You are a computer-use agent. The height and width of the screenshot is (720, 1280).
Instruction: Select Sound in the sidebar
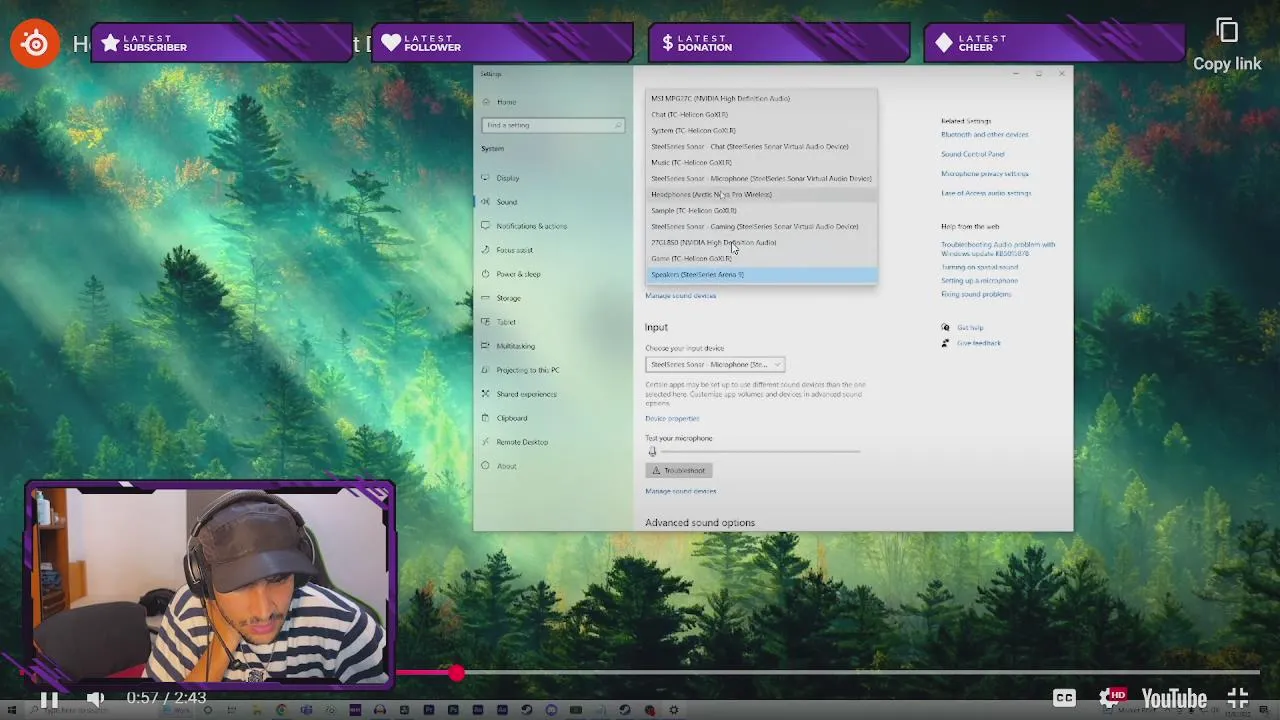pyautogui.click(x=506, y=202)
